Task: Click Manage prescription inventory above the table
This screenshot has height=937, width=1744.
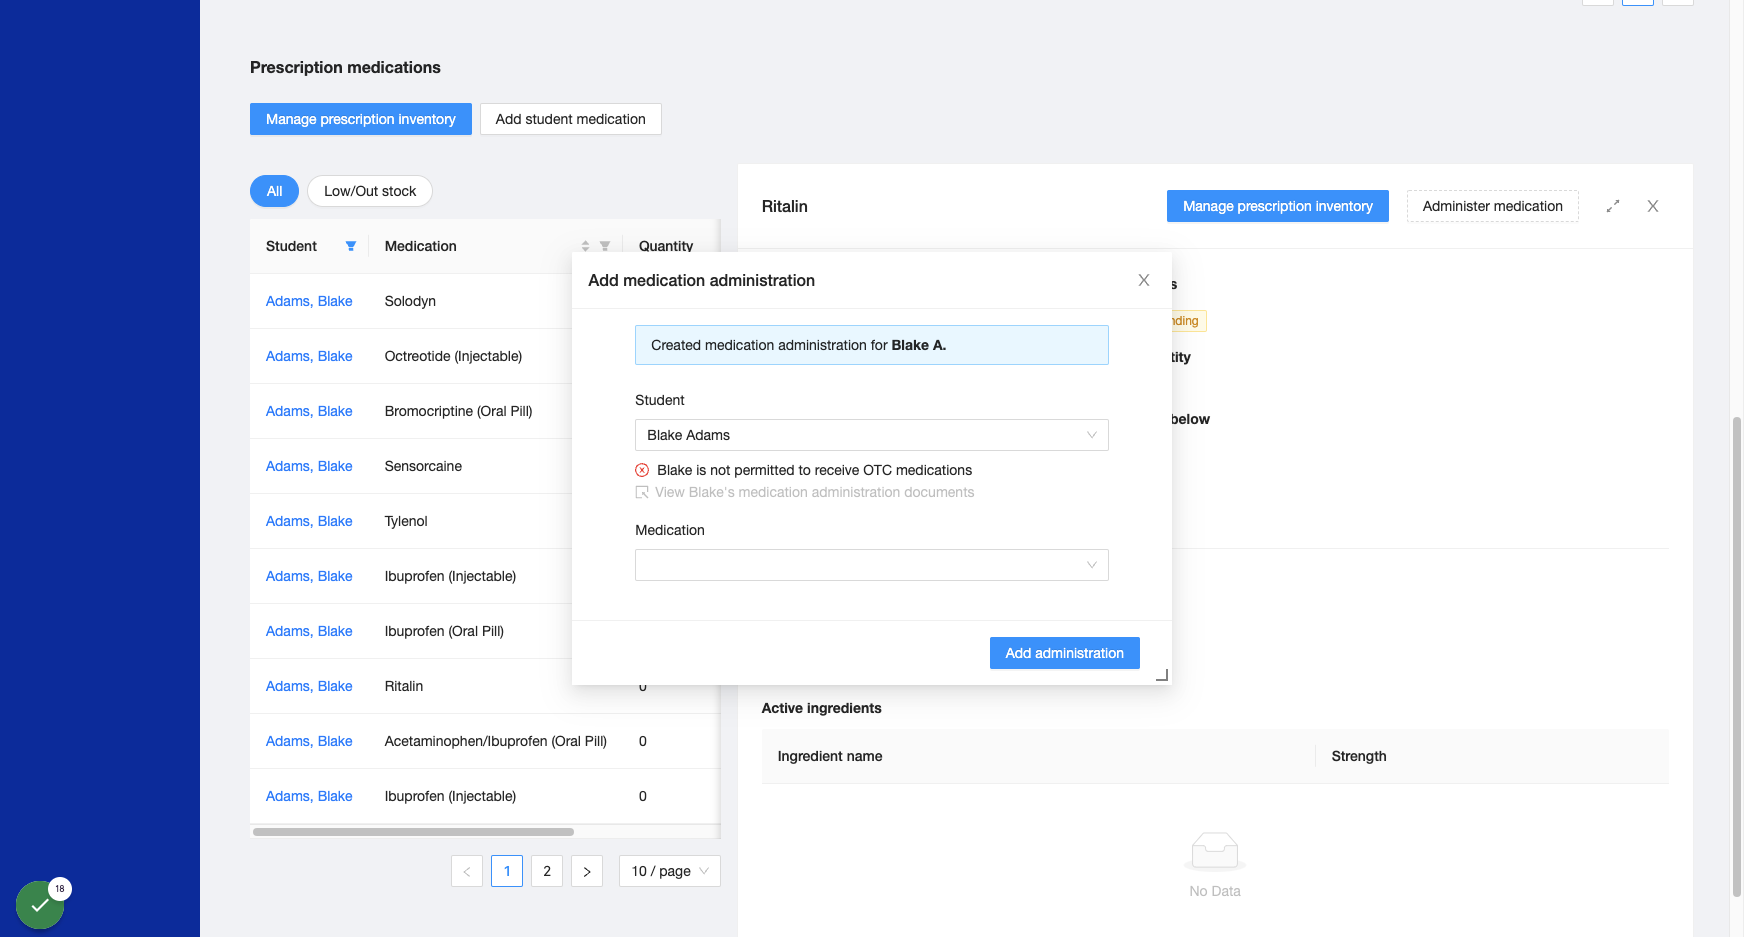Action: (x=361, y=119)
